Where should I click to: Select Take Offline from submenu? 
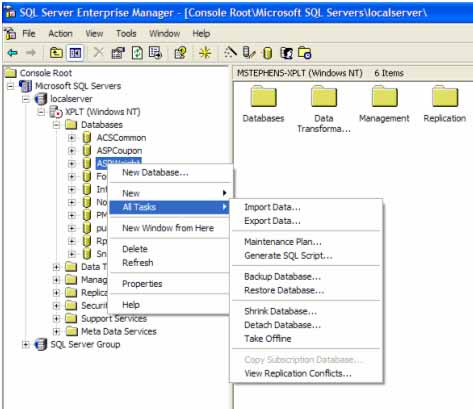point(306,339)
